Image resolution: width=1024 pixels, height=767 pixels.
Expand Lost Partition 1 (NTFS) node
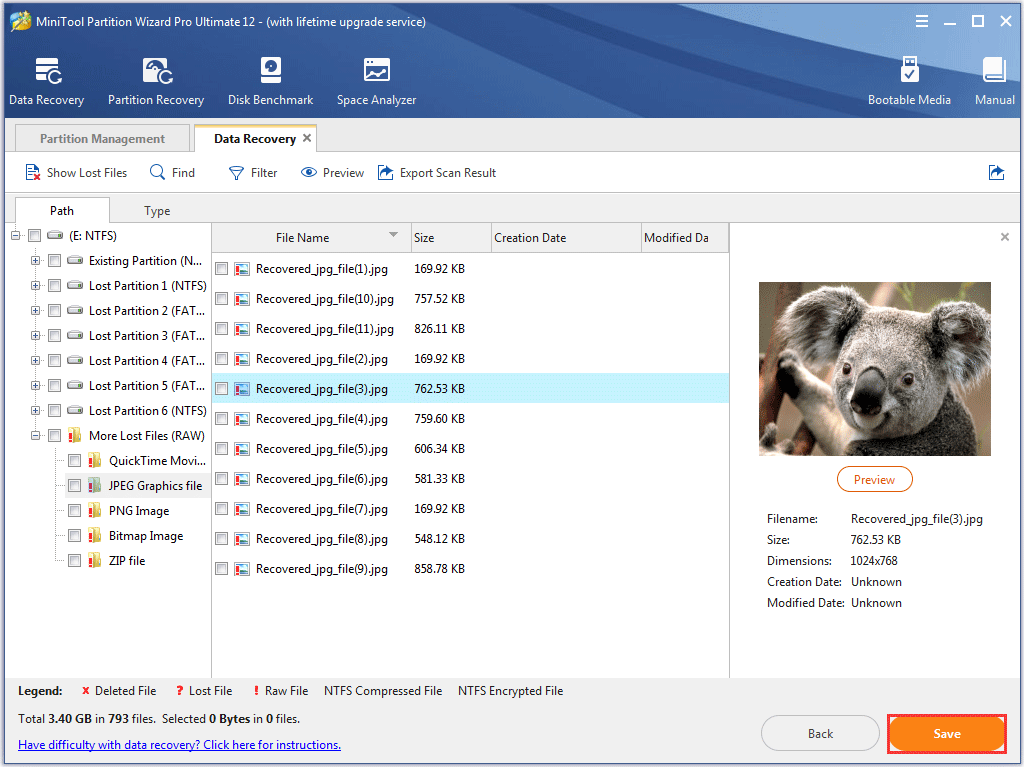(34, 285)
